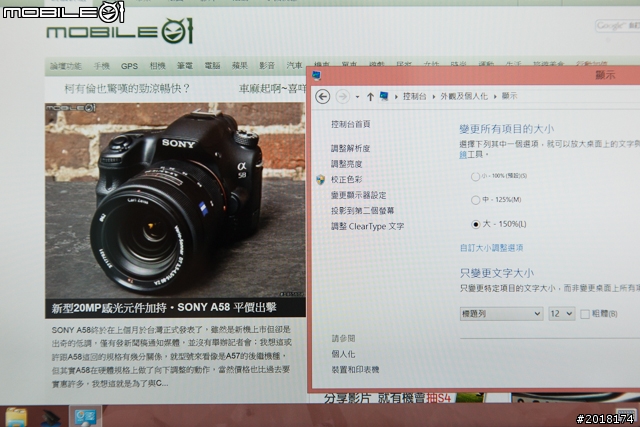The height and width of the screenshot is (427, 640).
Task: Click the monitor icon in the address bar
Action: (384, 96)
